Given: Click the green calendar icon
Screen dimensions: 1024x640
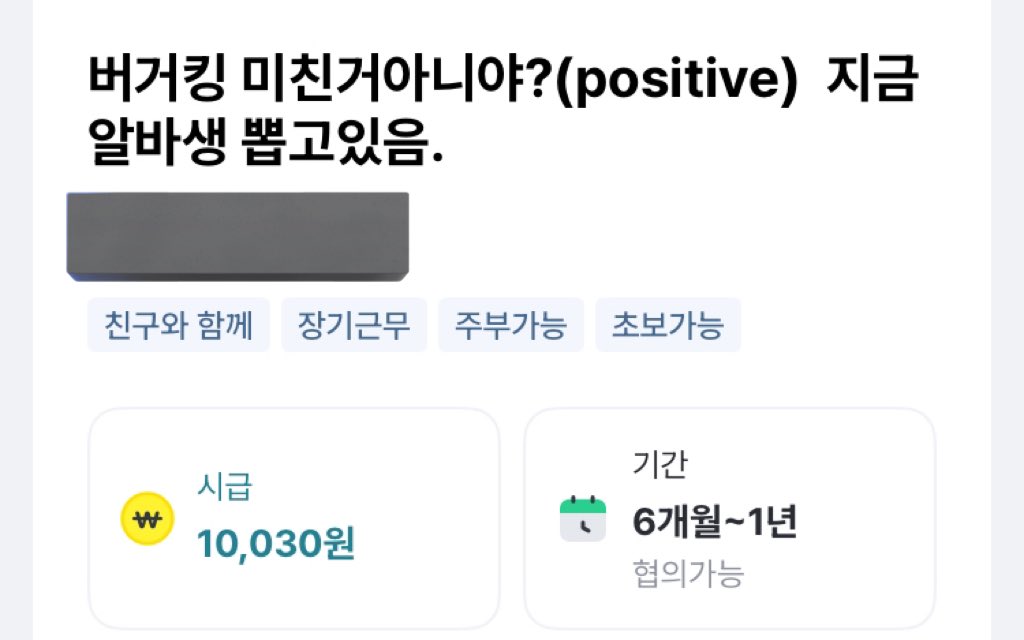Looking at the screenshot, I should (x=582, y=519).
